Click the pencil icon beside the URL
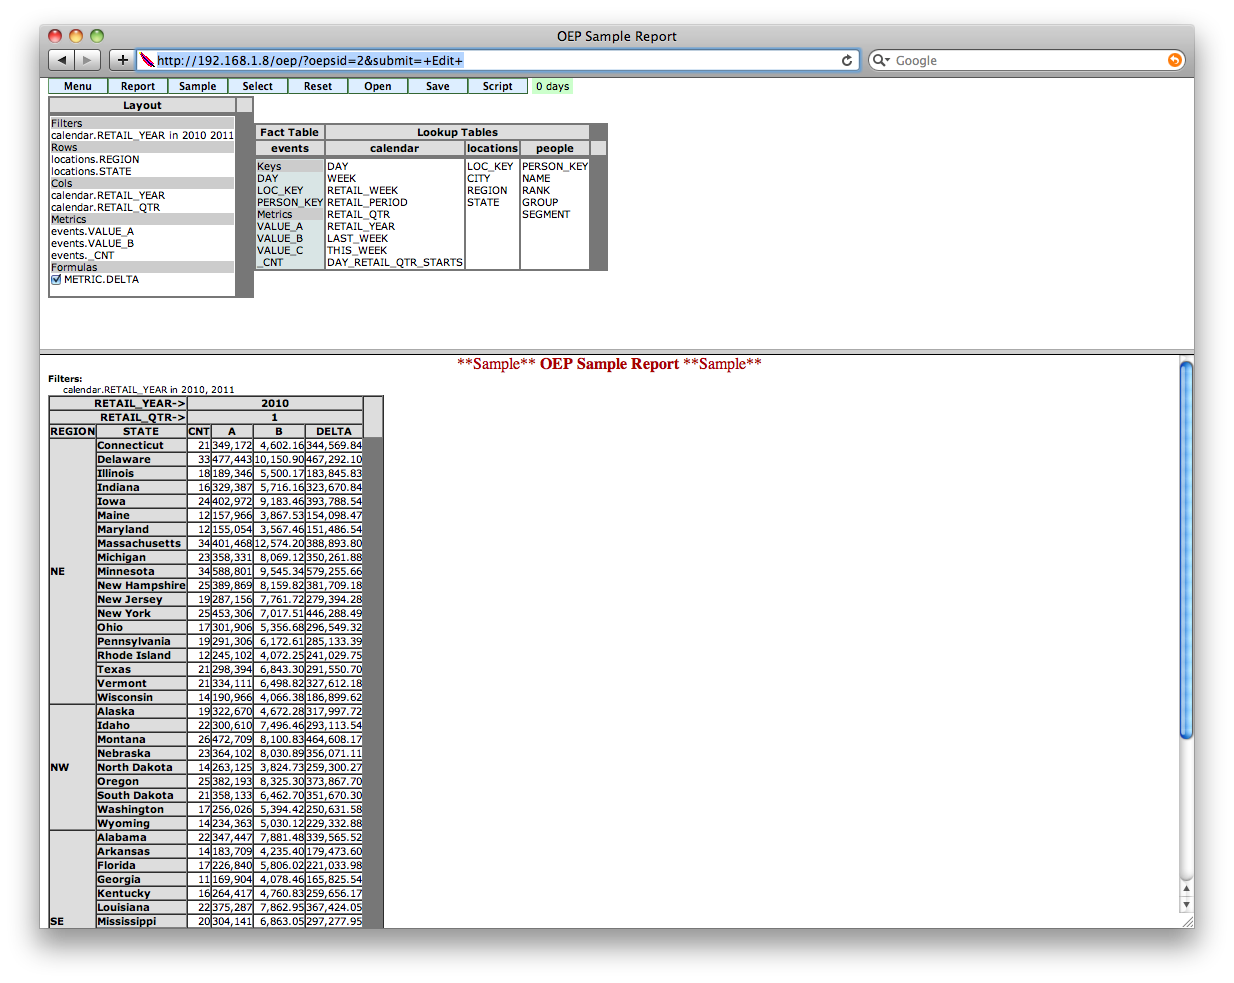The image size is (1234, 983). [146, 60]
